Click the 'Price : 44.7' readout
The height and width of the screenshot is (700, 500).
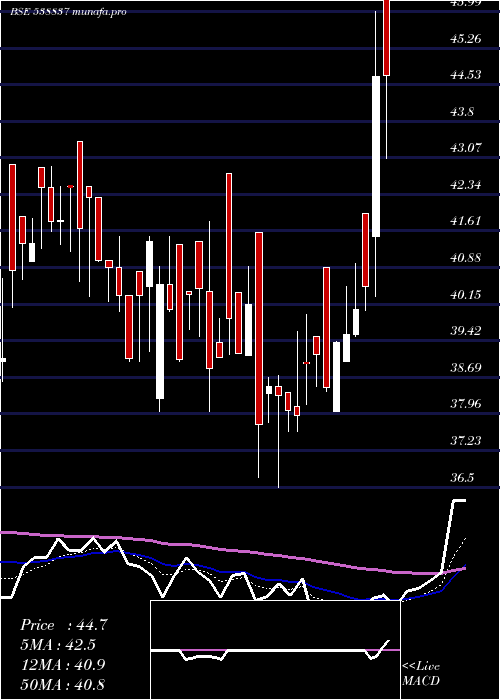point(64,625)
